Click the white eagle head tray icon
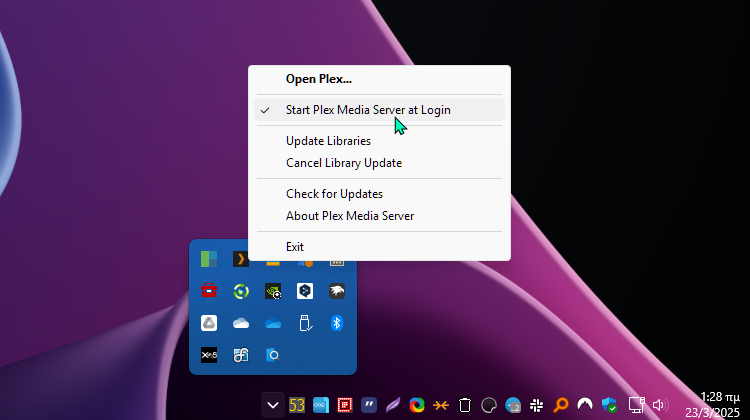The height and width of the screenshot is (420, 750). [337, 291]
